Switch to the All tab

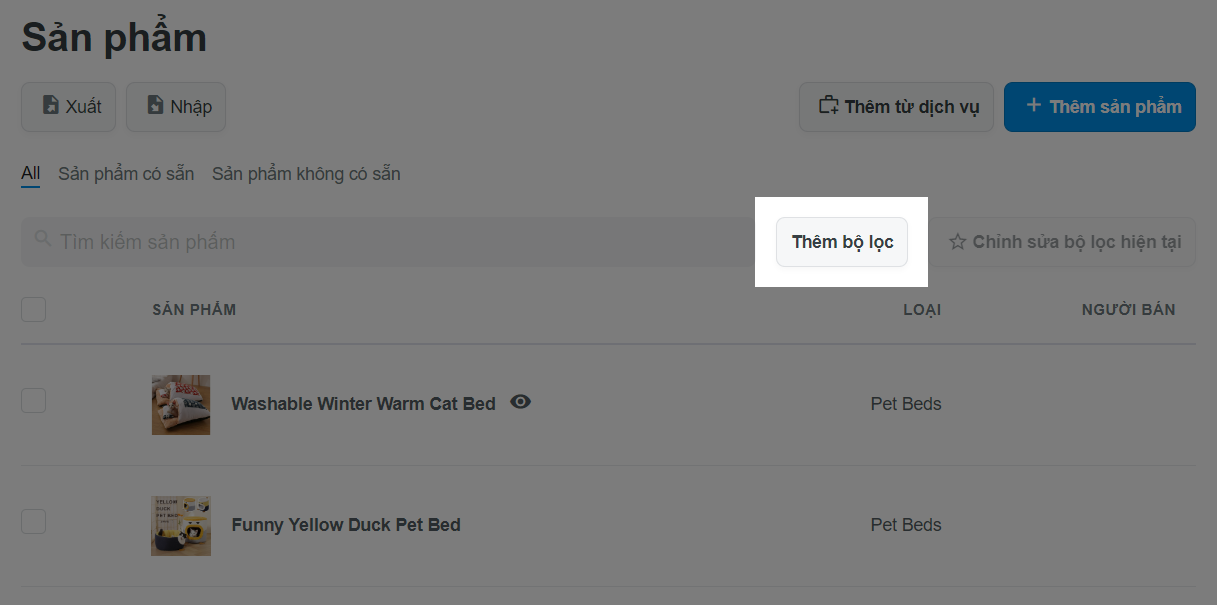coord(31,174)
